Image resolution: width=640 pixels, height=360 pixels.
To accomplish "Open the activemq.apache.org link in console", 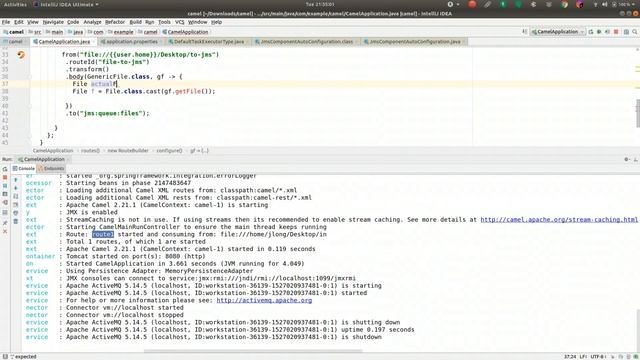I will (264, 300).
